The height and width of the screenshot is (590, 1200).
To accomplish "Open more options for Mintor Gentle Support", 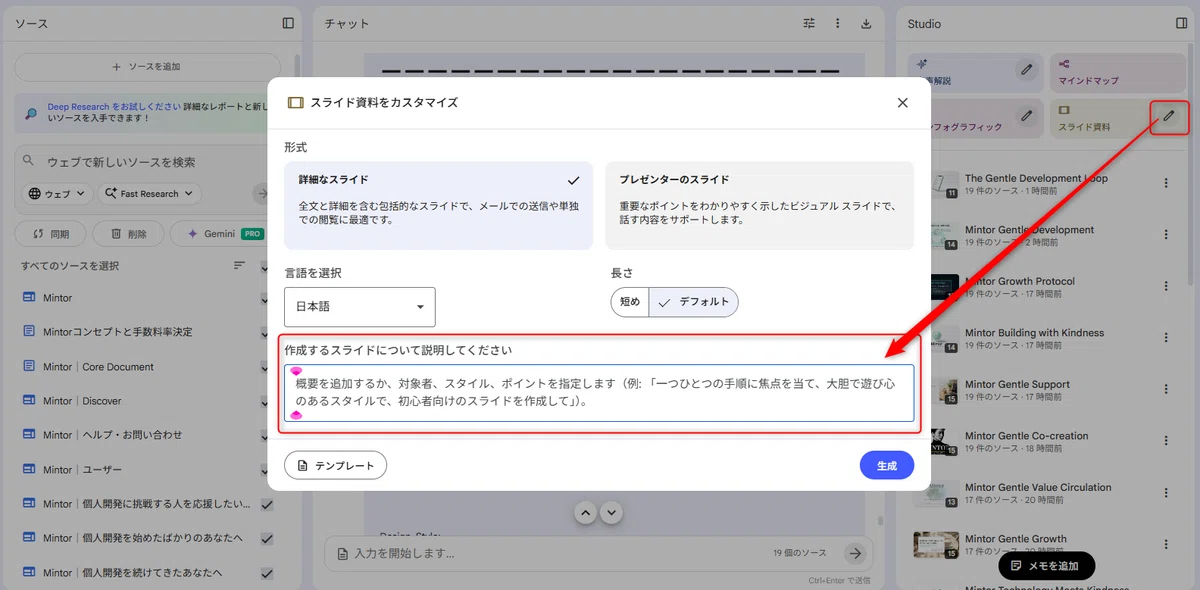I will click(1166, 389).
